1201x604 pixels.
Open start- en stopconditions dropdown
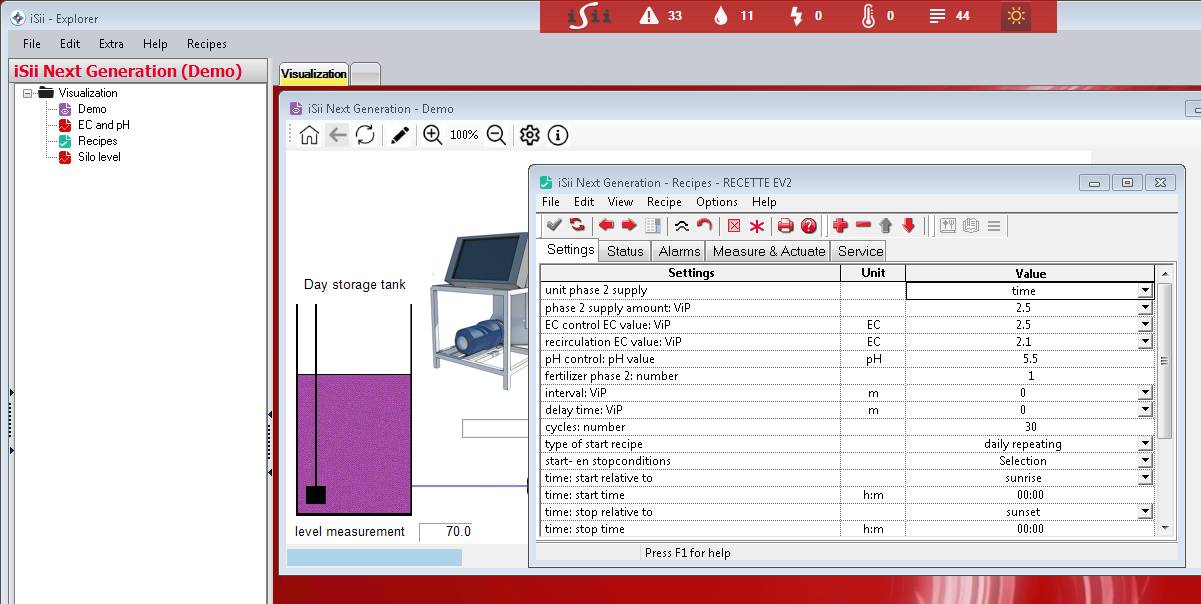[x=1145, y=461]
